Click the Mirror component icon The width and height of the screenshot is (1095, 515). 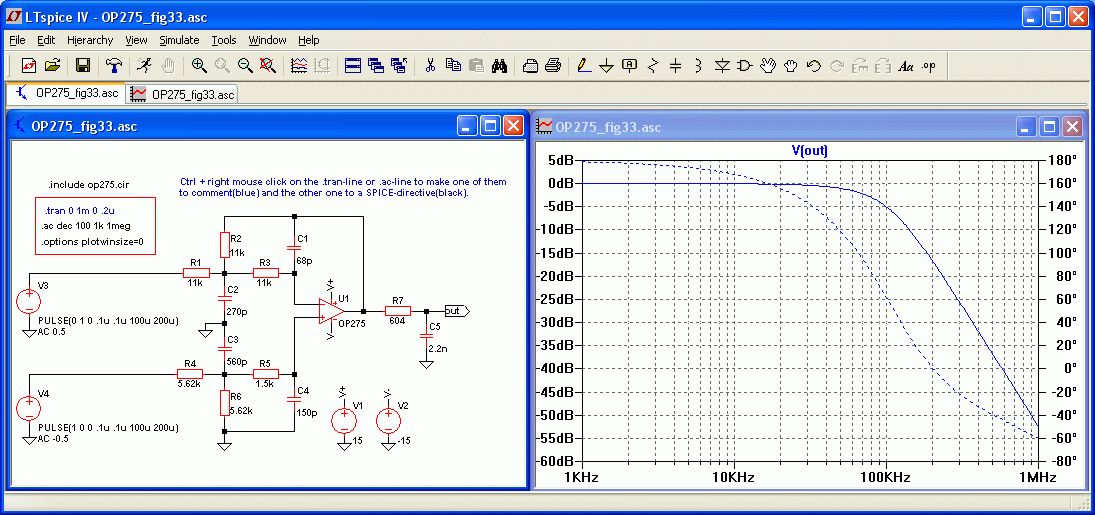pyautogui.click(x=882, y=66)
